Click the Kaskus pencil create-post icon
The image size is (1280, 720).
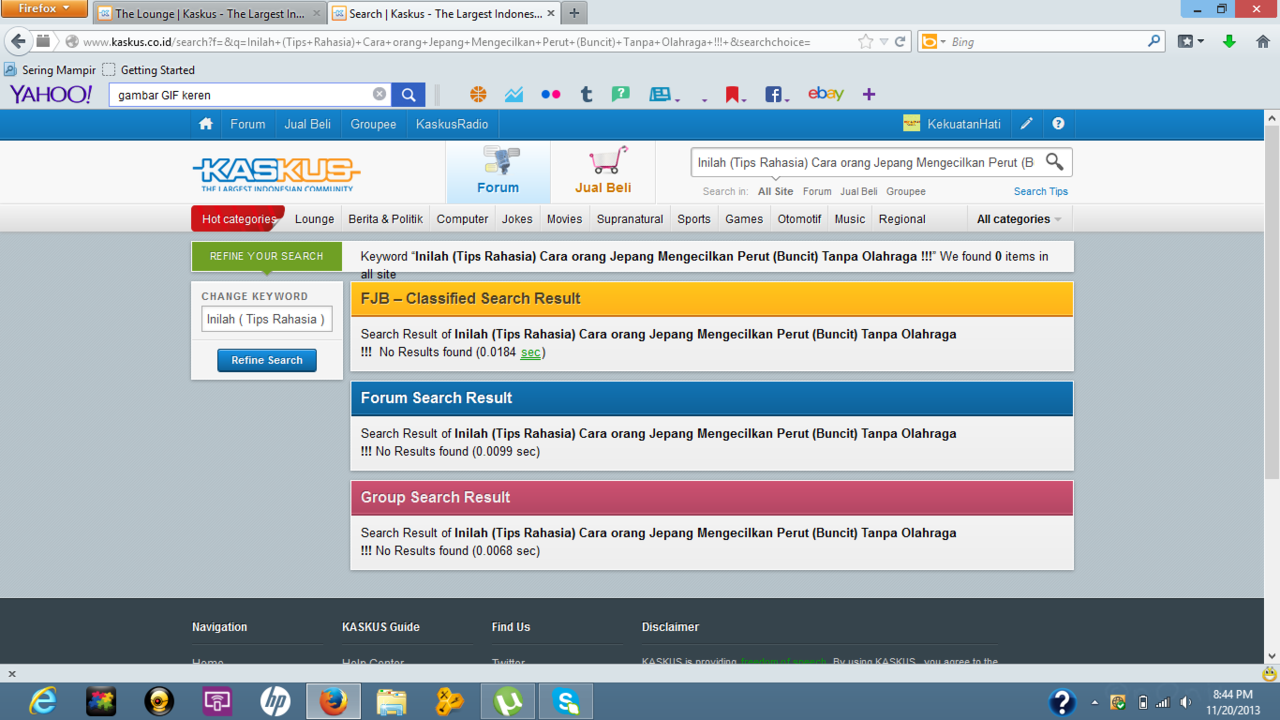click(1026, 124)
